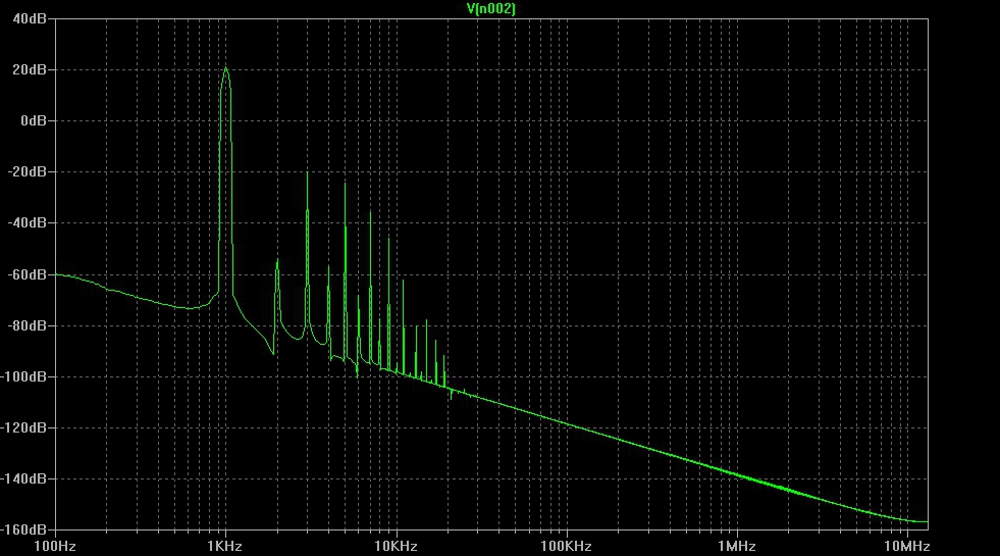Viewport: 1000px width, 556px height.
Task: Select the 10MHz frequency axis label
Action: pyautogui.click(x=907, y=546)
